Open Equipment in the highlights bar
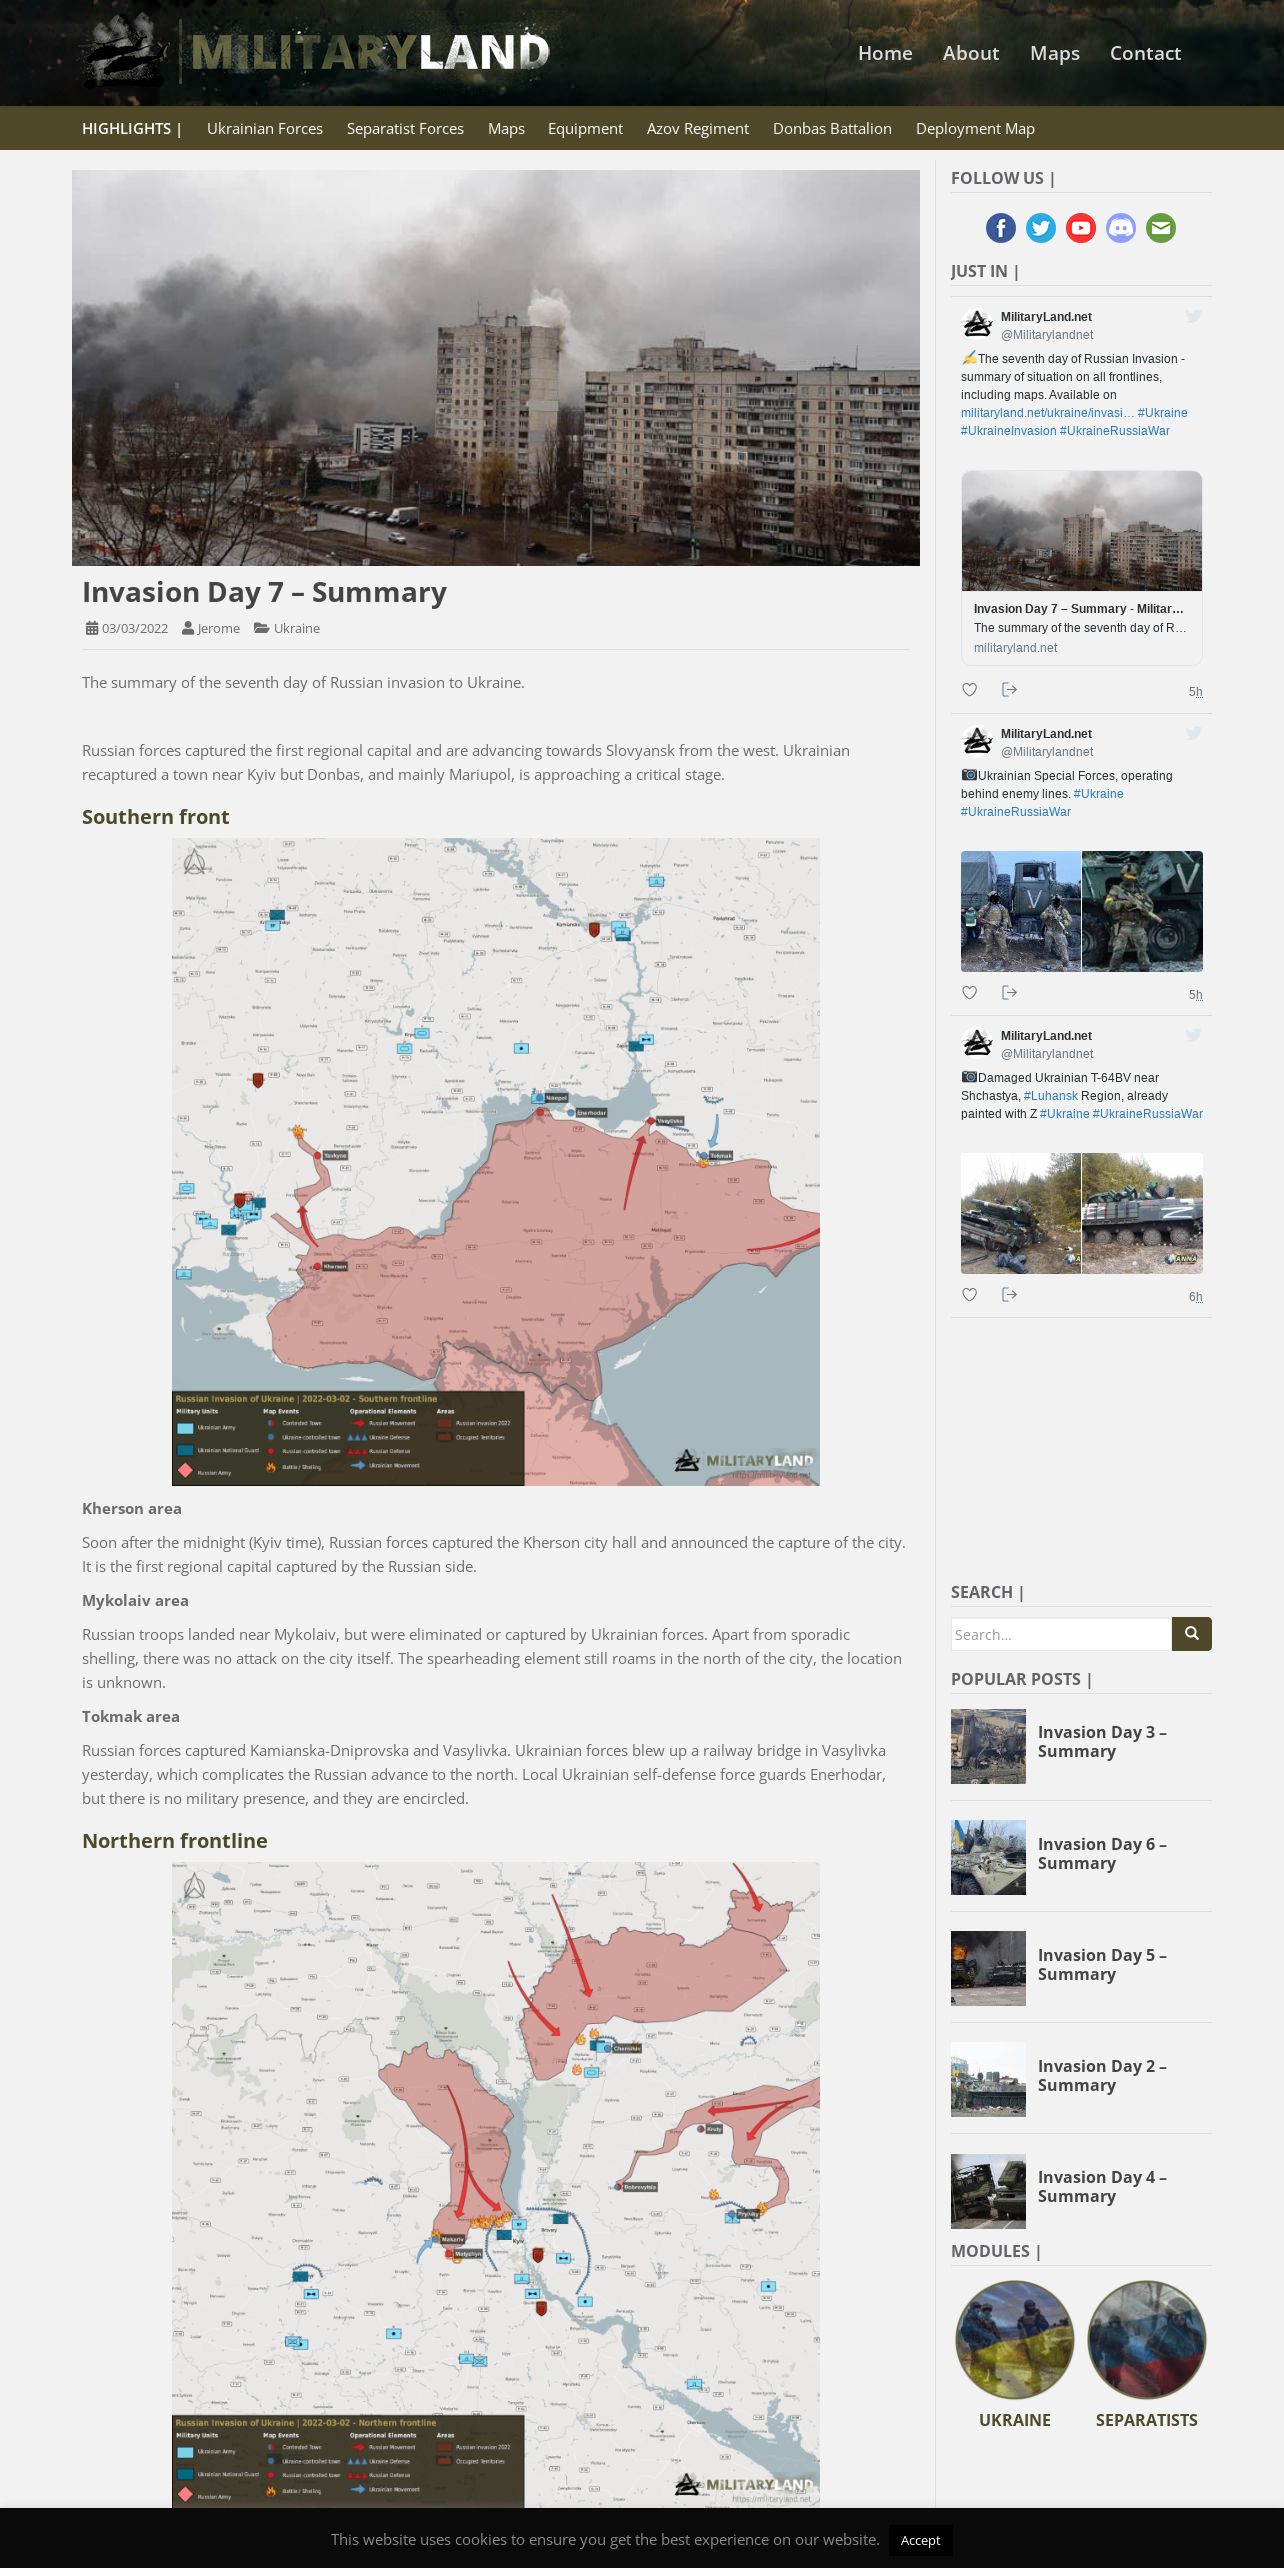Viewport: 1284px width, 2568px height. [585, 128]
